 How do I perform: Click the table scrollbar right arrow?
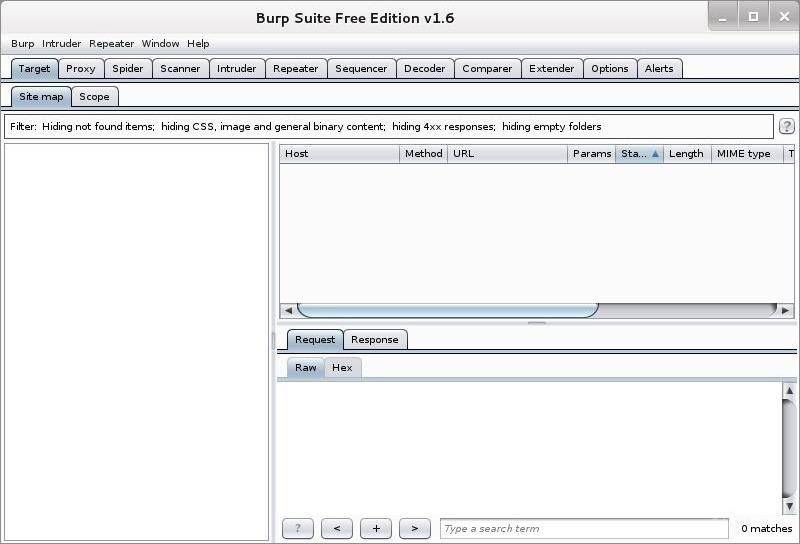(785, 310)
